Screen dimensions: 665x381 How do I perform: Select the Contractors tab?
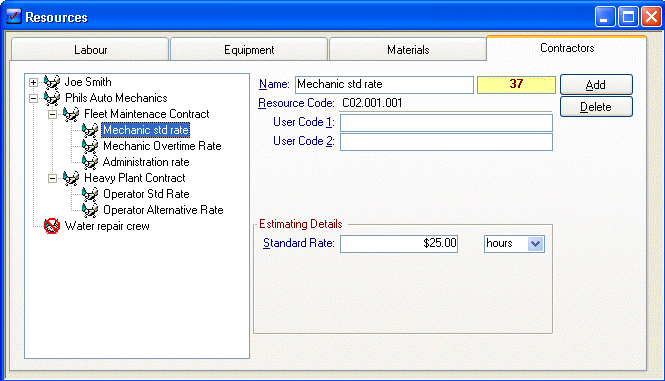pos(567,48)
